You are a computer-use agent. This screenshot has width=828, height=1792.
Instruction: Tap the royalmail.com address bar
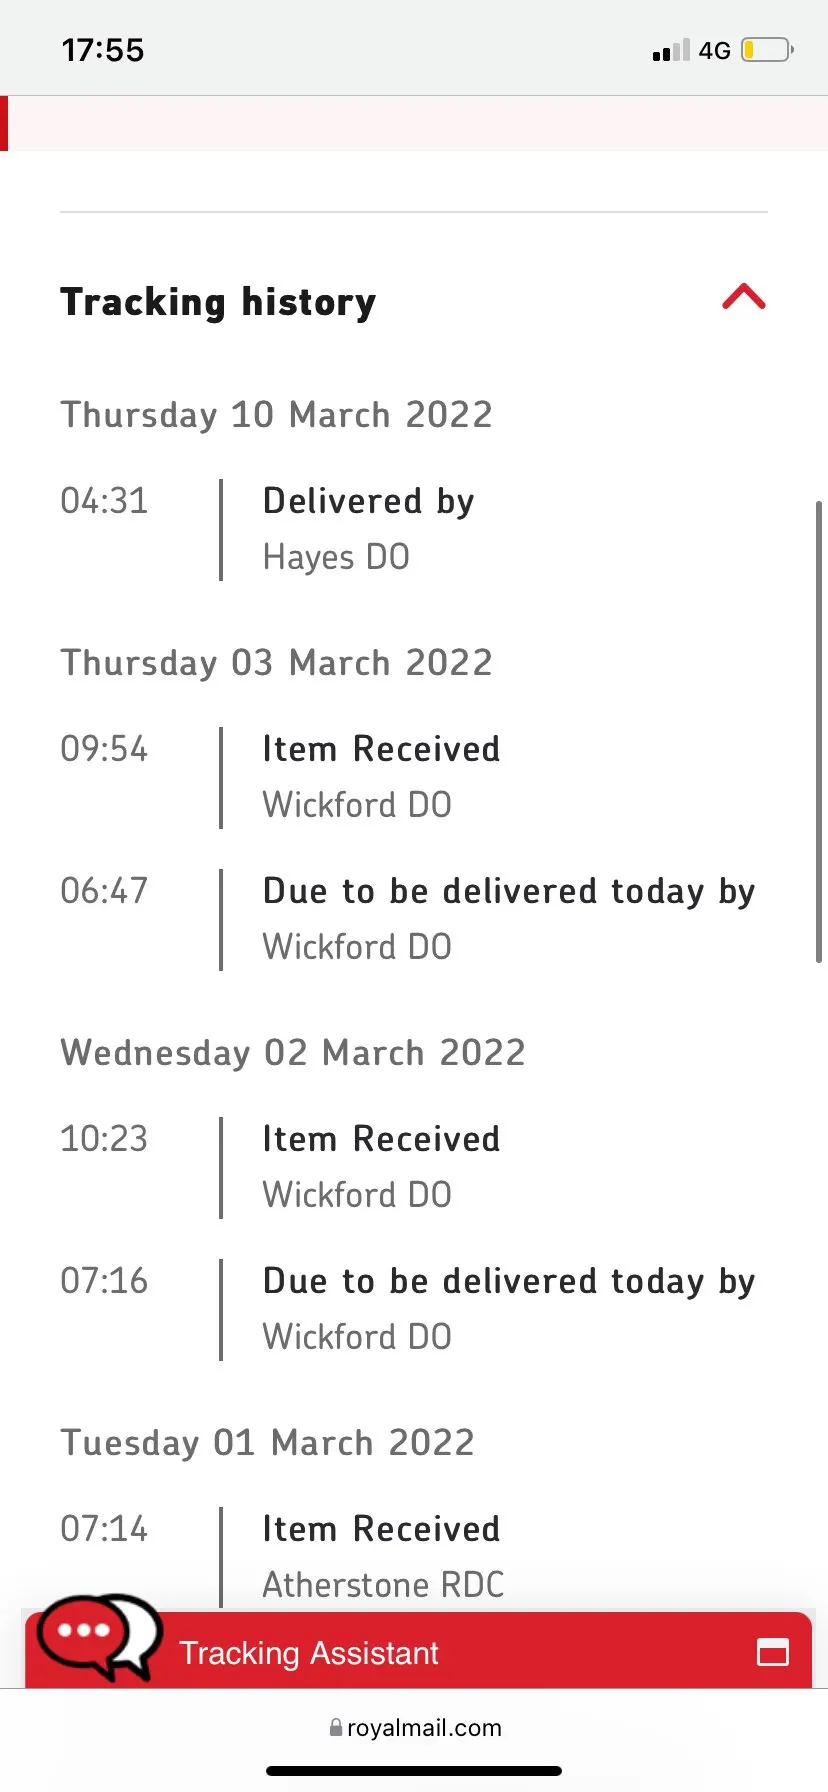[414, 1727]
